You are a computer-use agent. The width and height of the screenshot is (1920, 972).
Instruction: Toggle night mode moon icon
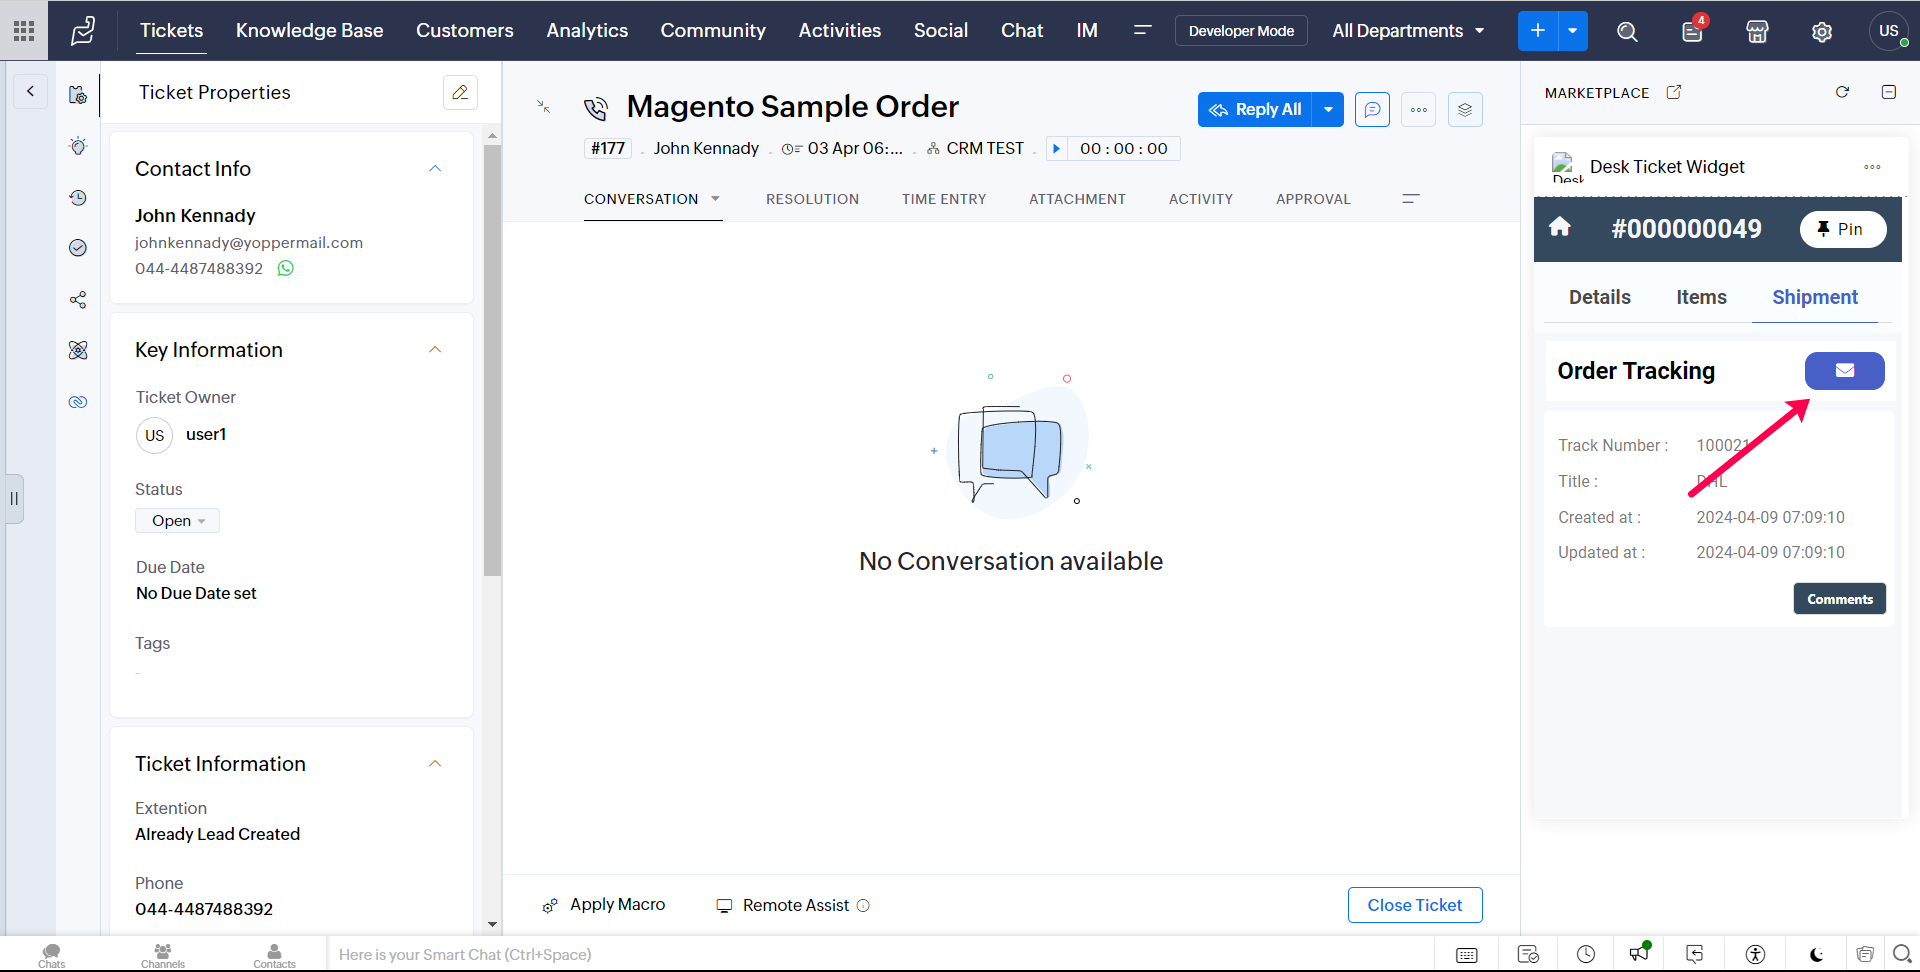1816,954
